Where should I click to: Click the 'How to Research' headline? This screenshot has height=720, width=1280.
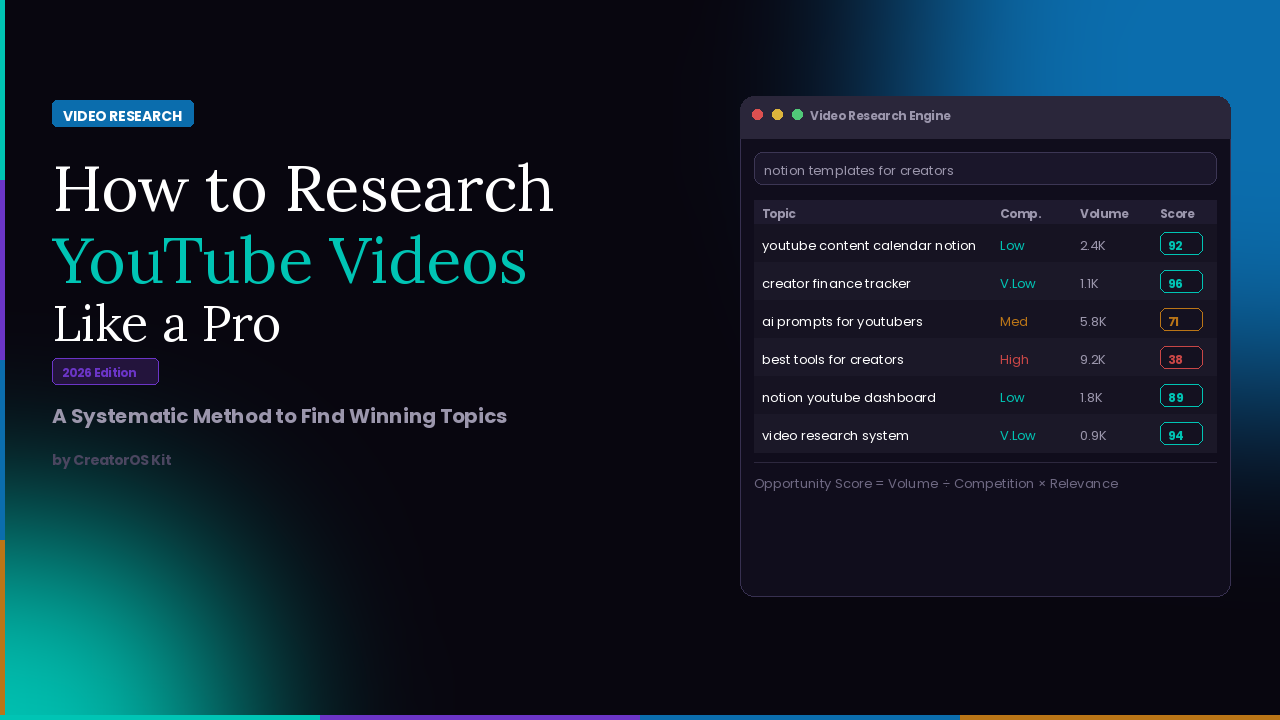[303, 189]
